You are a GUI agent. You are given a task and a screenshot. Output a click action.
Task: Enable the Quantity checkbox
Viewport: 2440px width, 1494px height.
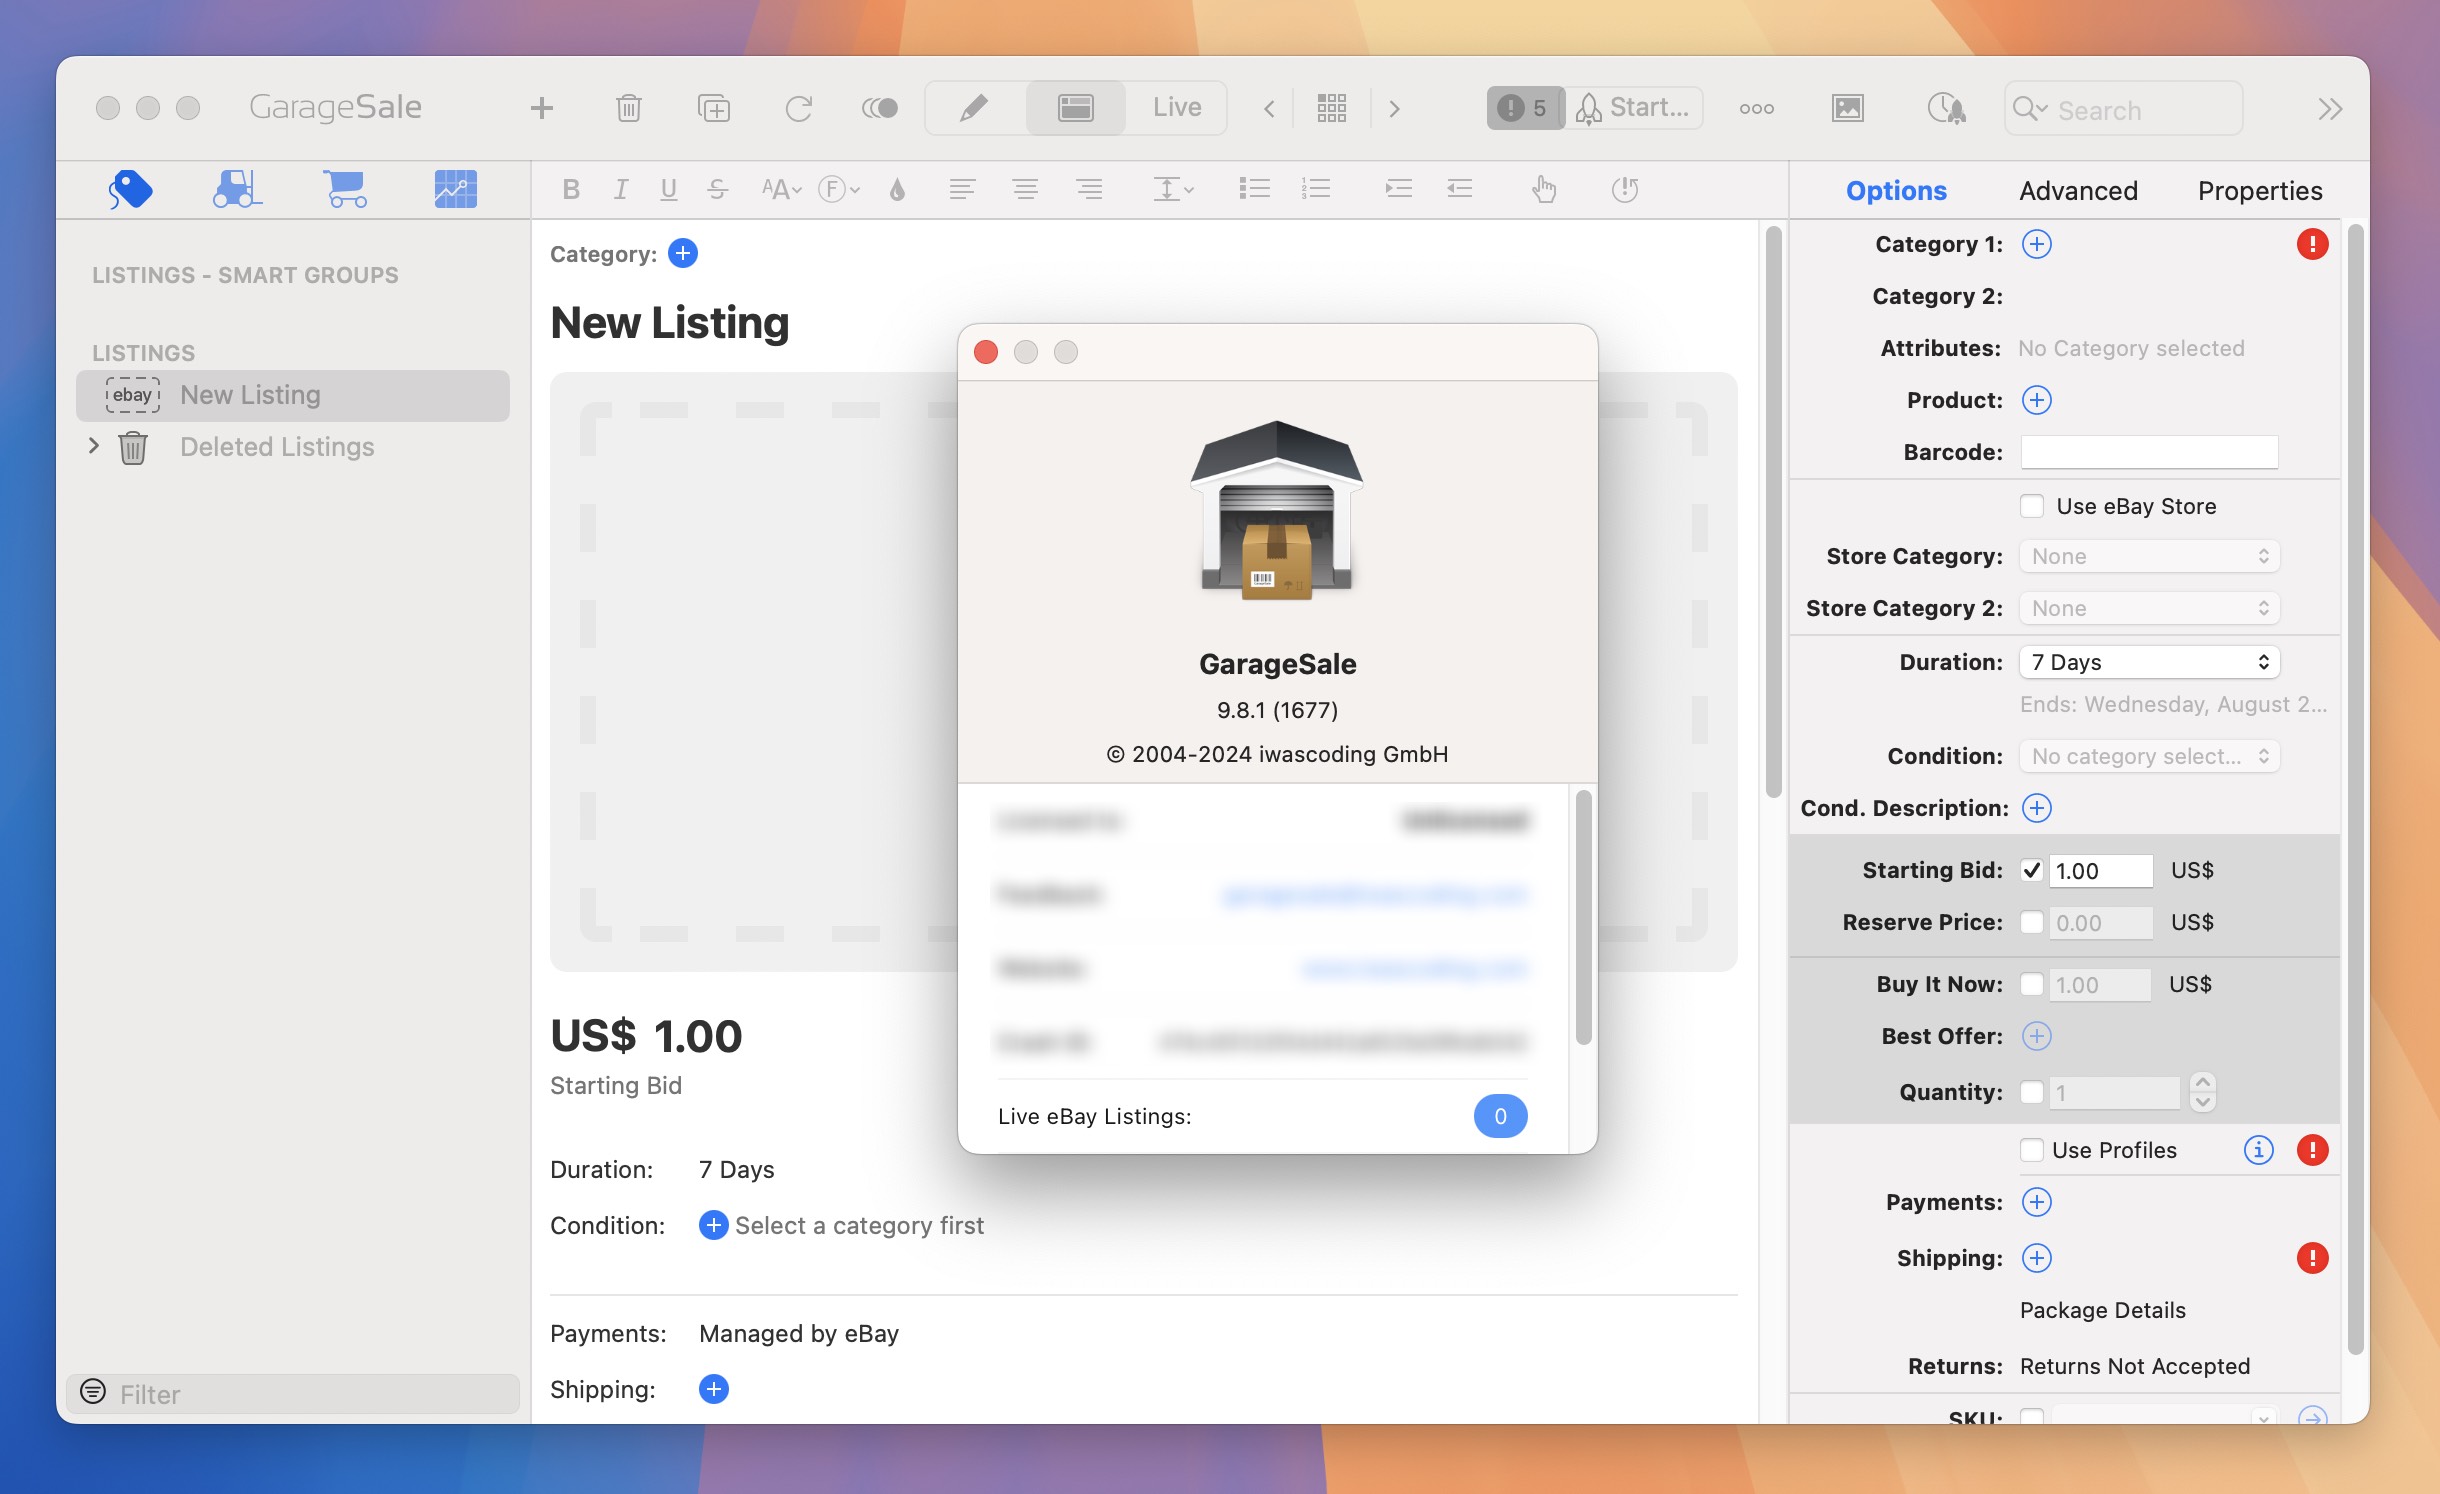2031,1092
